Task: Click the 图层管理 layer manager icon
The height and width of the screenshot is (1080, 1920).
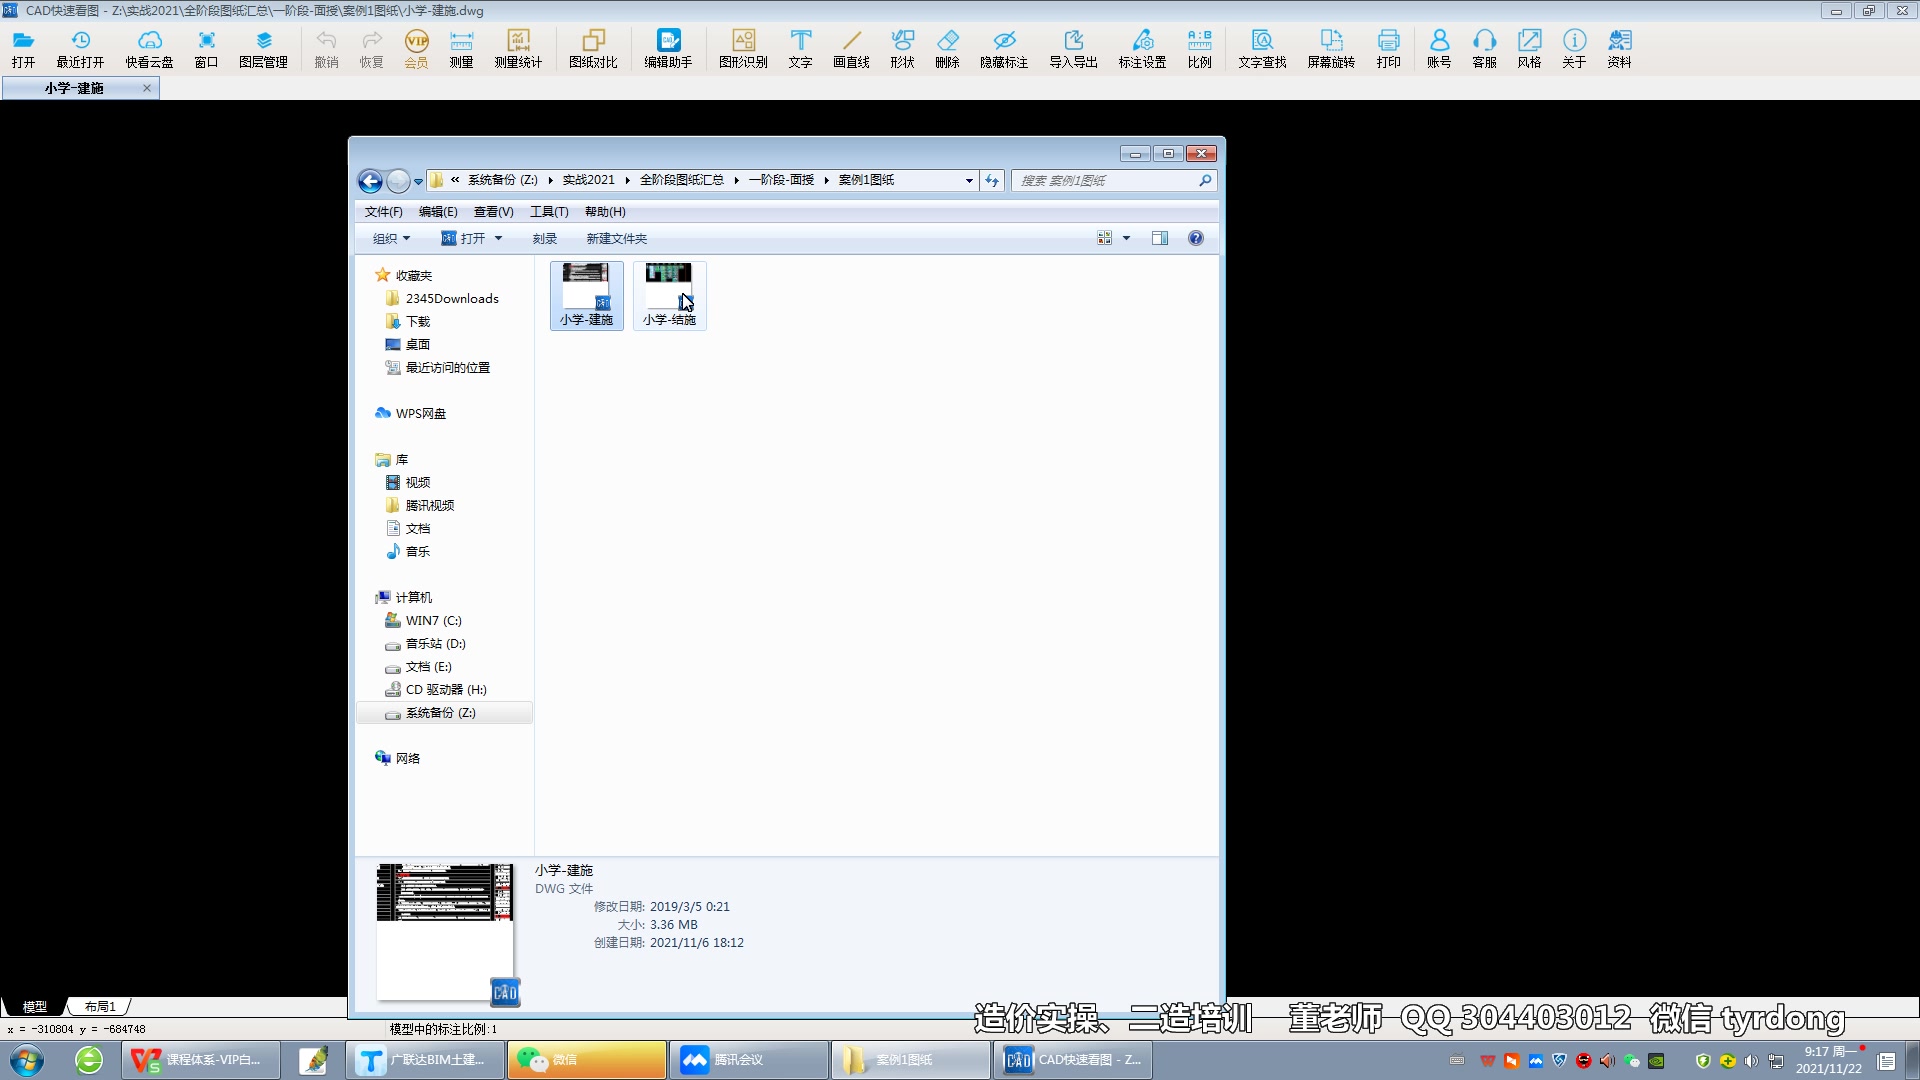Action: (263, 48)
